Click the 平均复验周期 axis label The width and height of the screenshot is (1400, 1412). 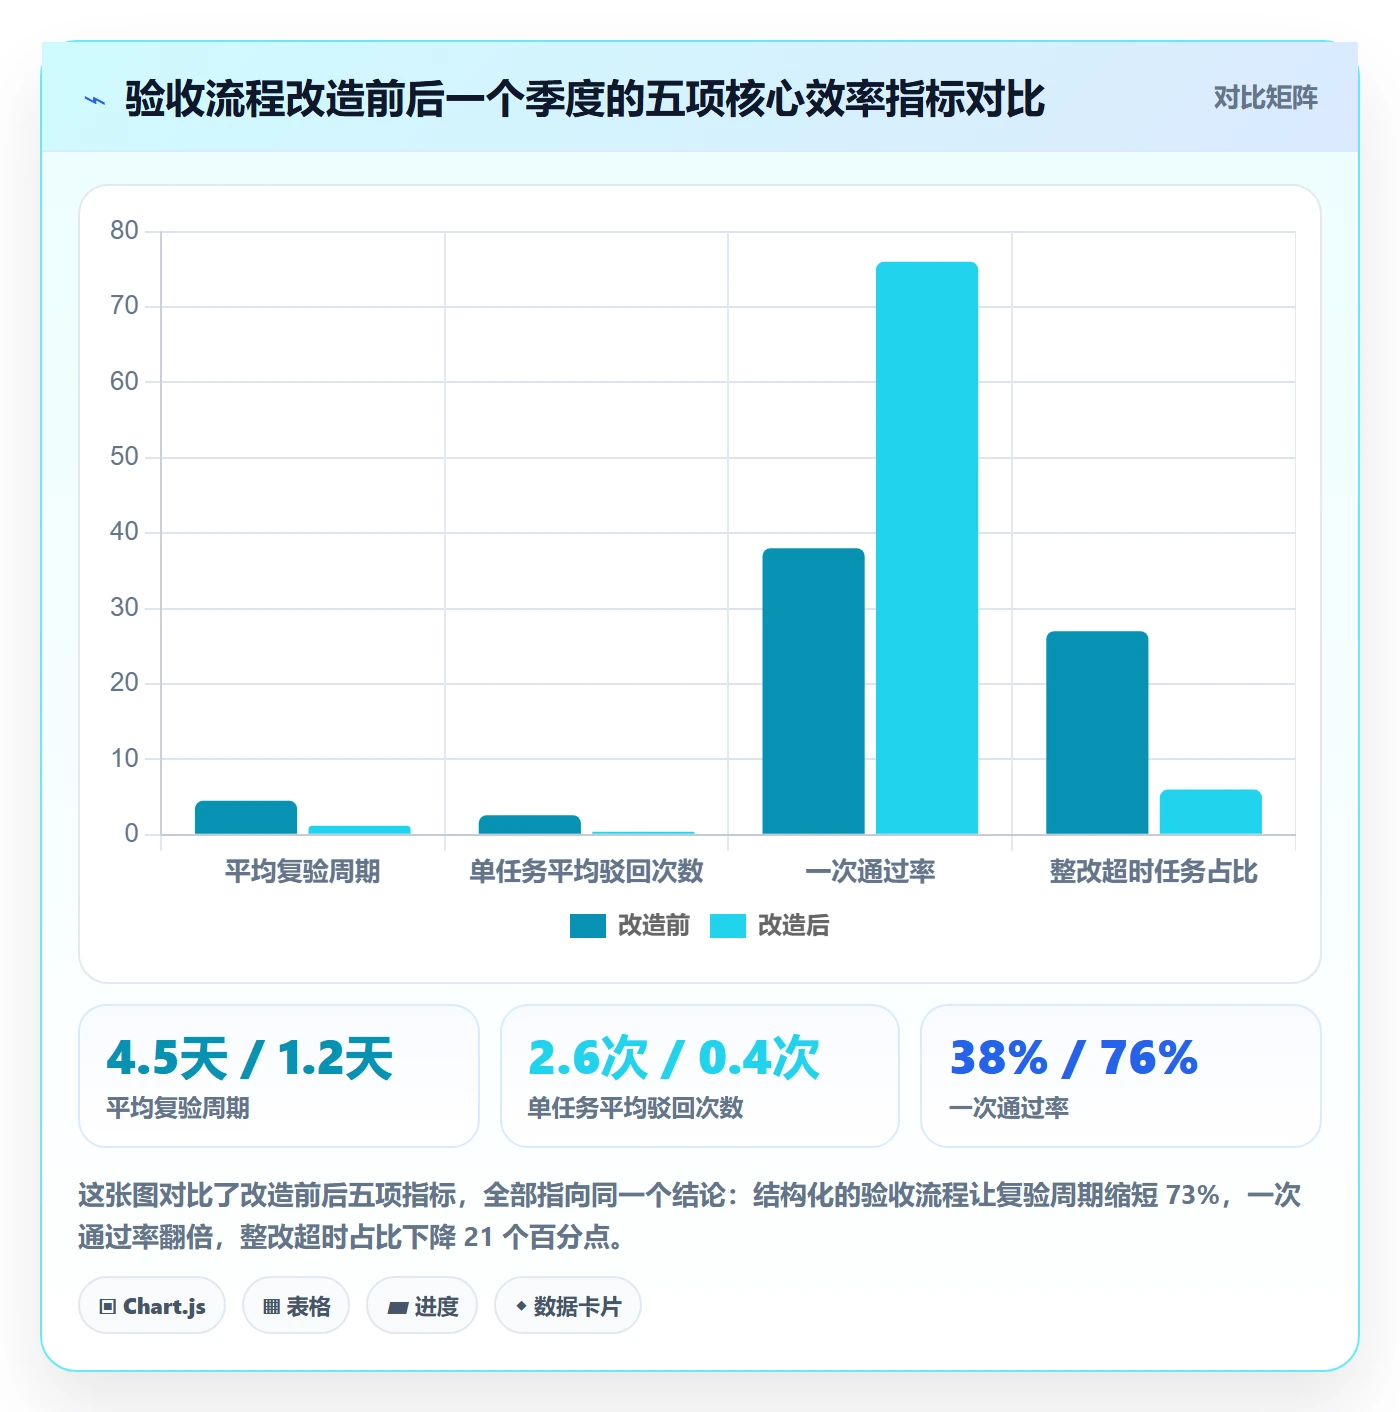click(303, 872)
